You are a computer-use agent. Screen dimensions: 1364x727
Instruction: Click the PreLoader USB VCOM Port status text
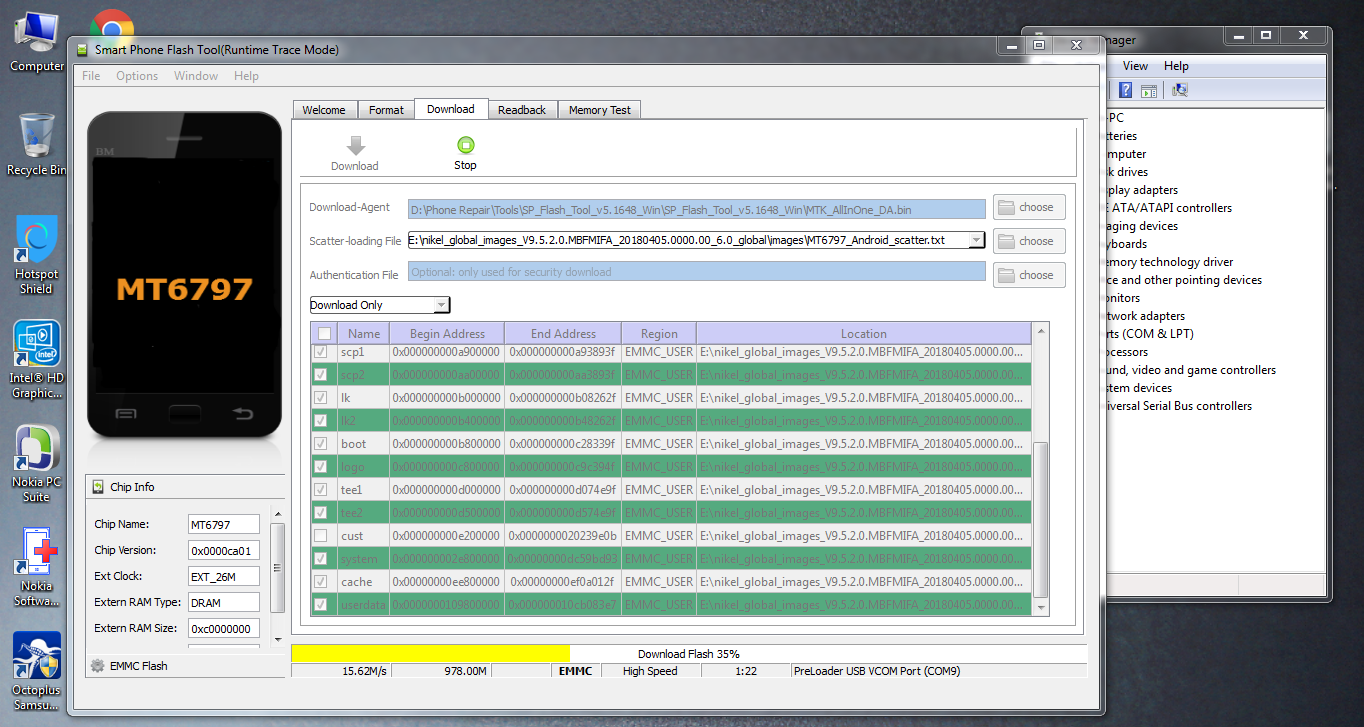click(877, 671)
